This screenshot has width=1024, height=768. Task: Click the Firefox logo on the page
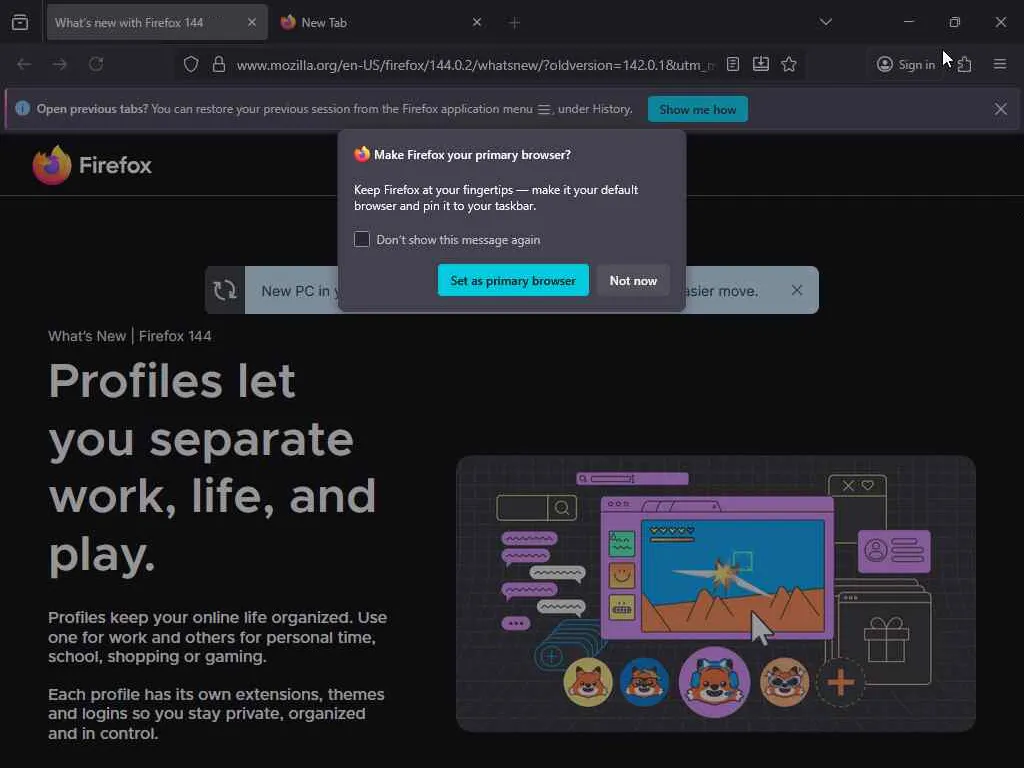point(92,165)
